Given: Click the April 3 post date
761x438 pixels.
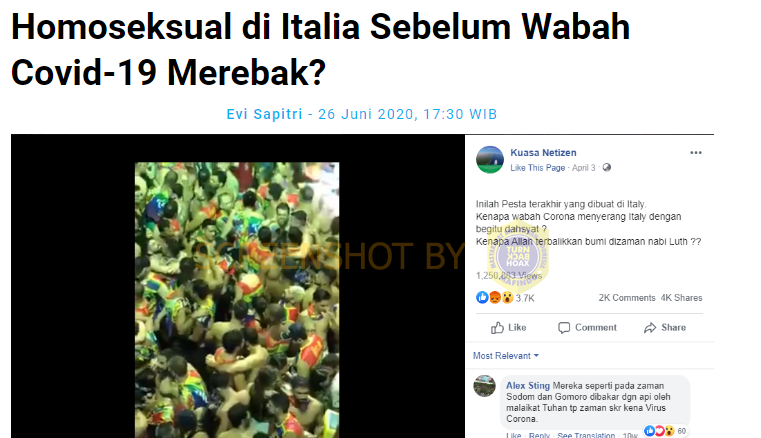Looking at the screenshot, I should pyautogui.click(x=583, y=168).
